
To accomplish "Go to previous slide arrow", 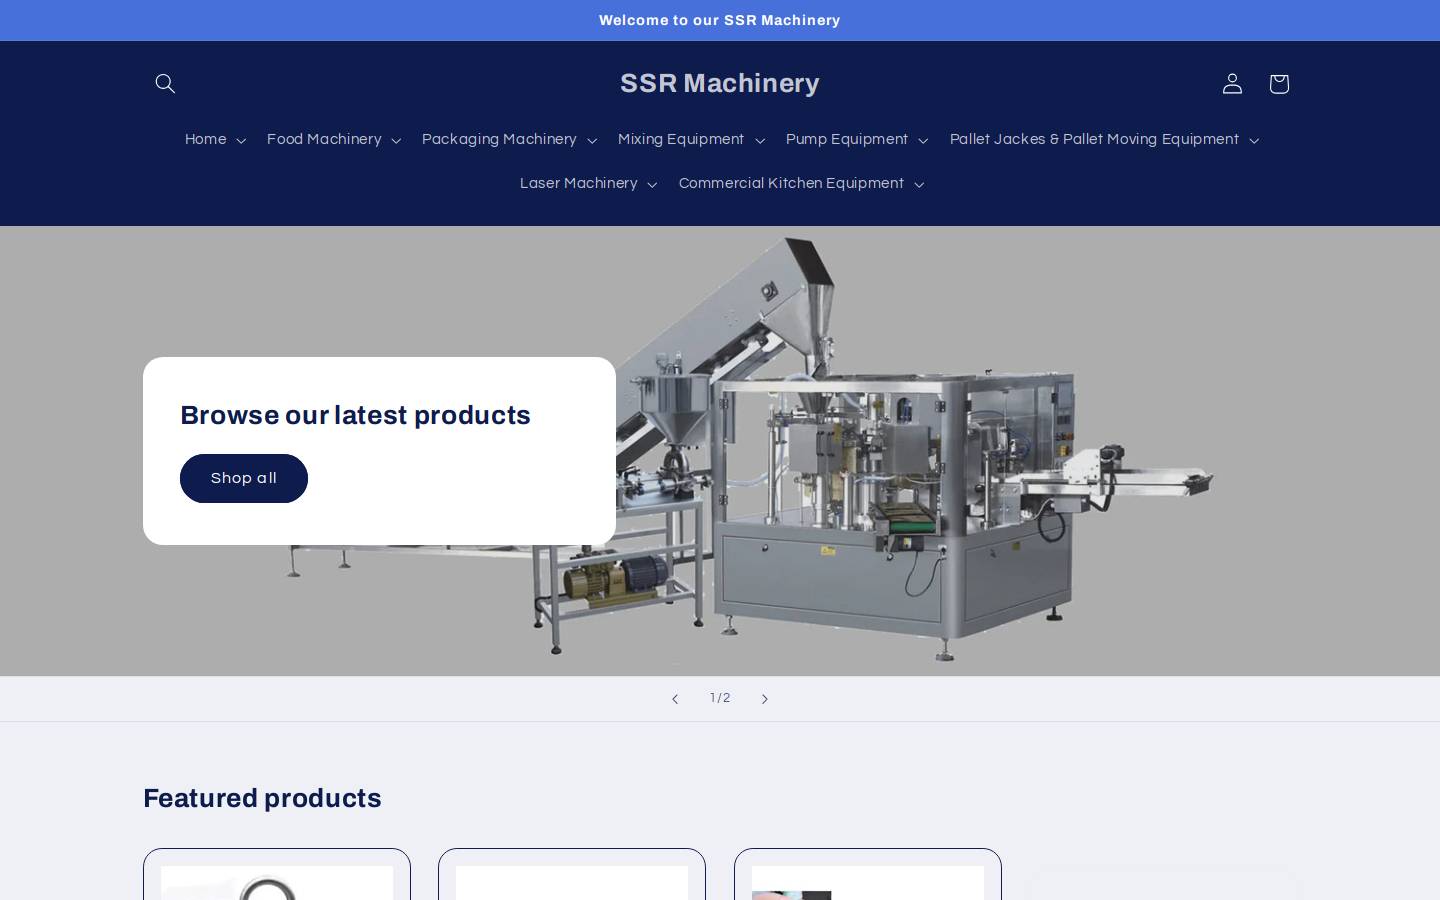I will 675,699.
